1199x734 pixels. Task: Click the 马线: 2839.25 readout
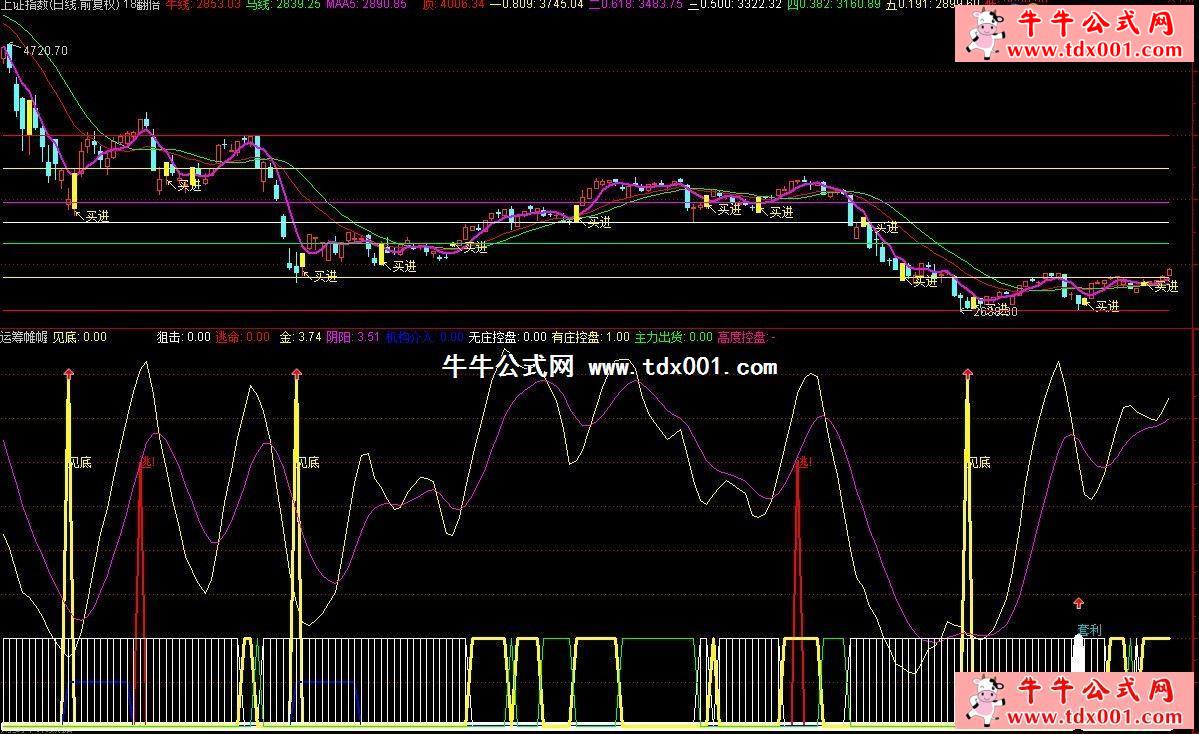point(283,5)
